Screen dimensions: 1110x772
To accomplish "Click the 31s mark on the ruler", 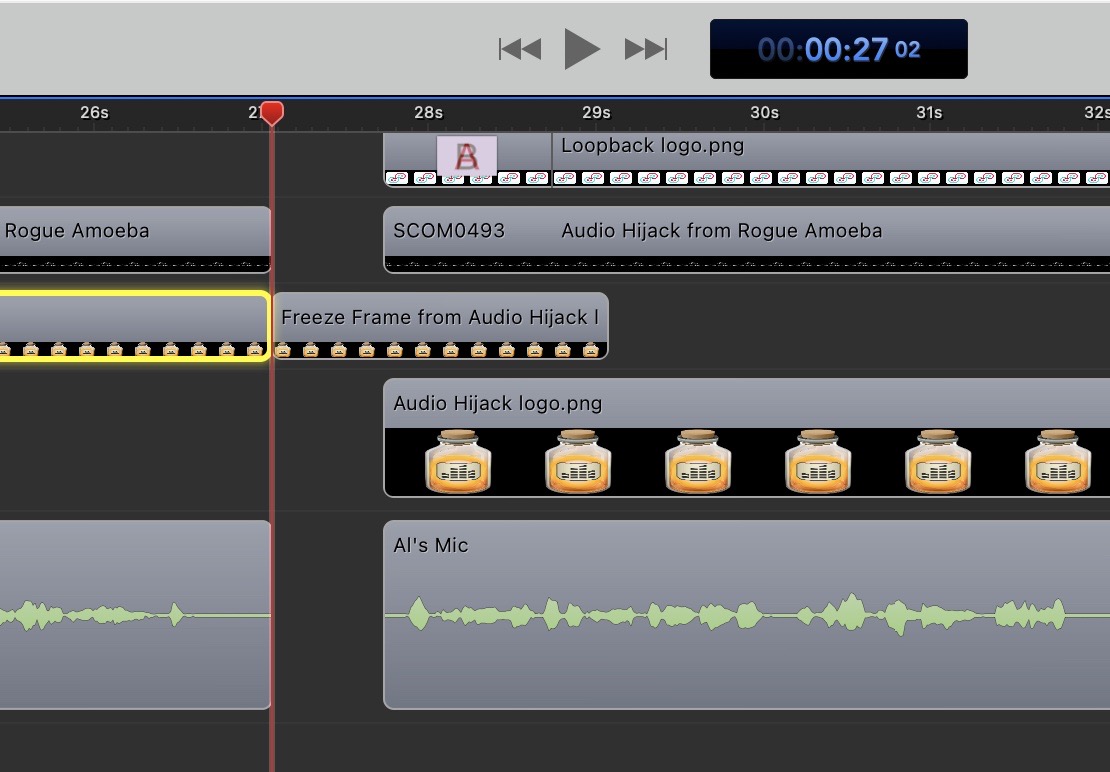I will pyautogui.click(x=929, y=113).
